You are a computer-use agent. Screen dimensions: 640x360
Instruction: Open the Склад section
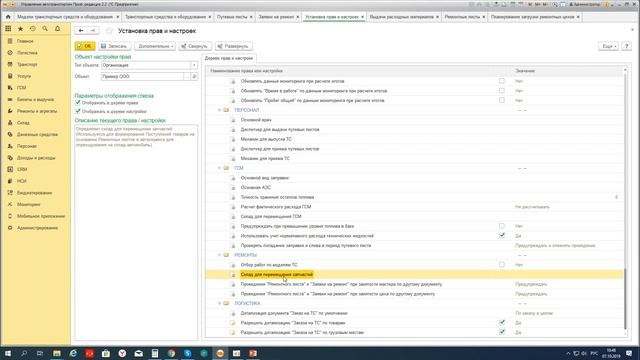(23, 123)
